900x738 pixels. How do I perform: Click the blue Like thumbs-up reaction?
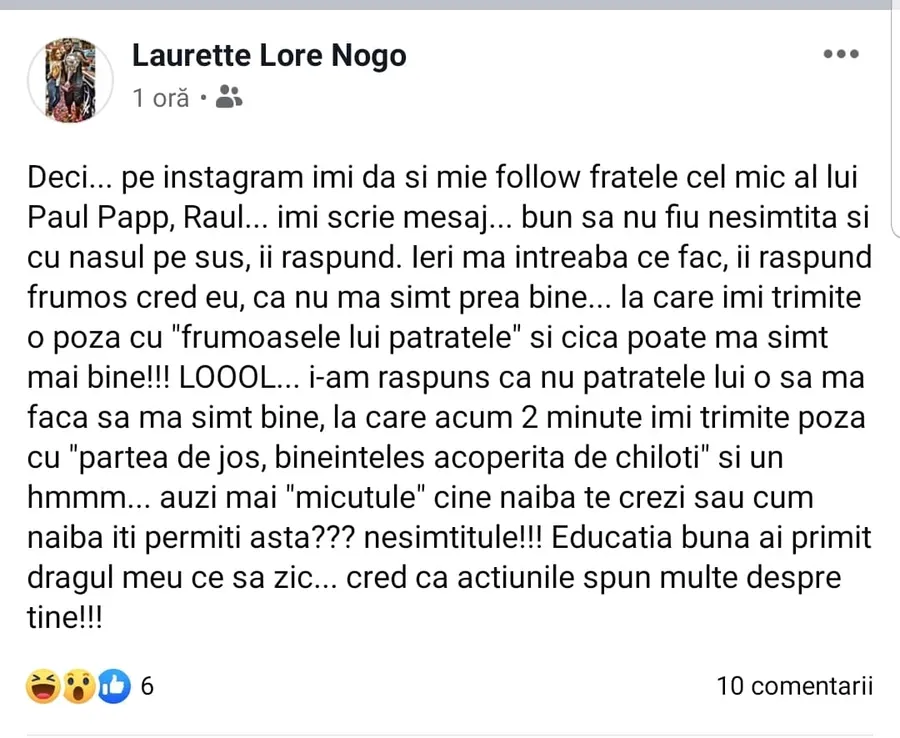pos(113,686)
